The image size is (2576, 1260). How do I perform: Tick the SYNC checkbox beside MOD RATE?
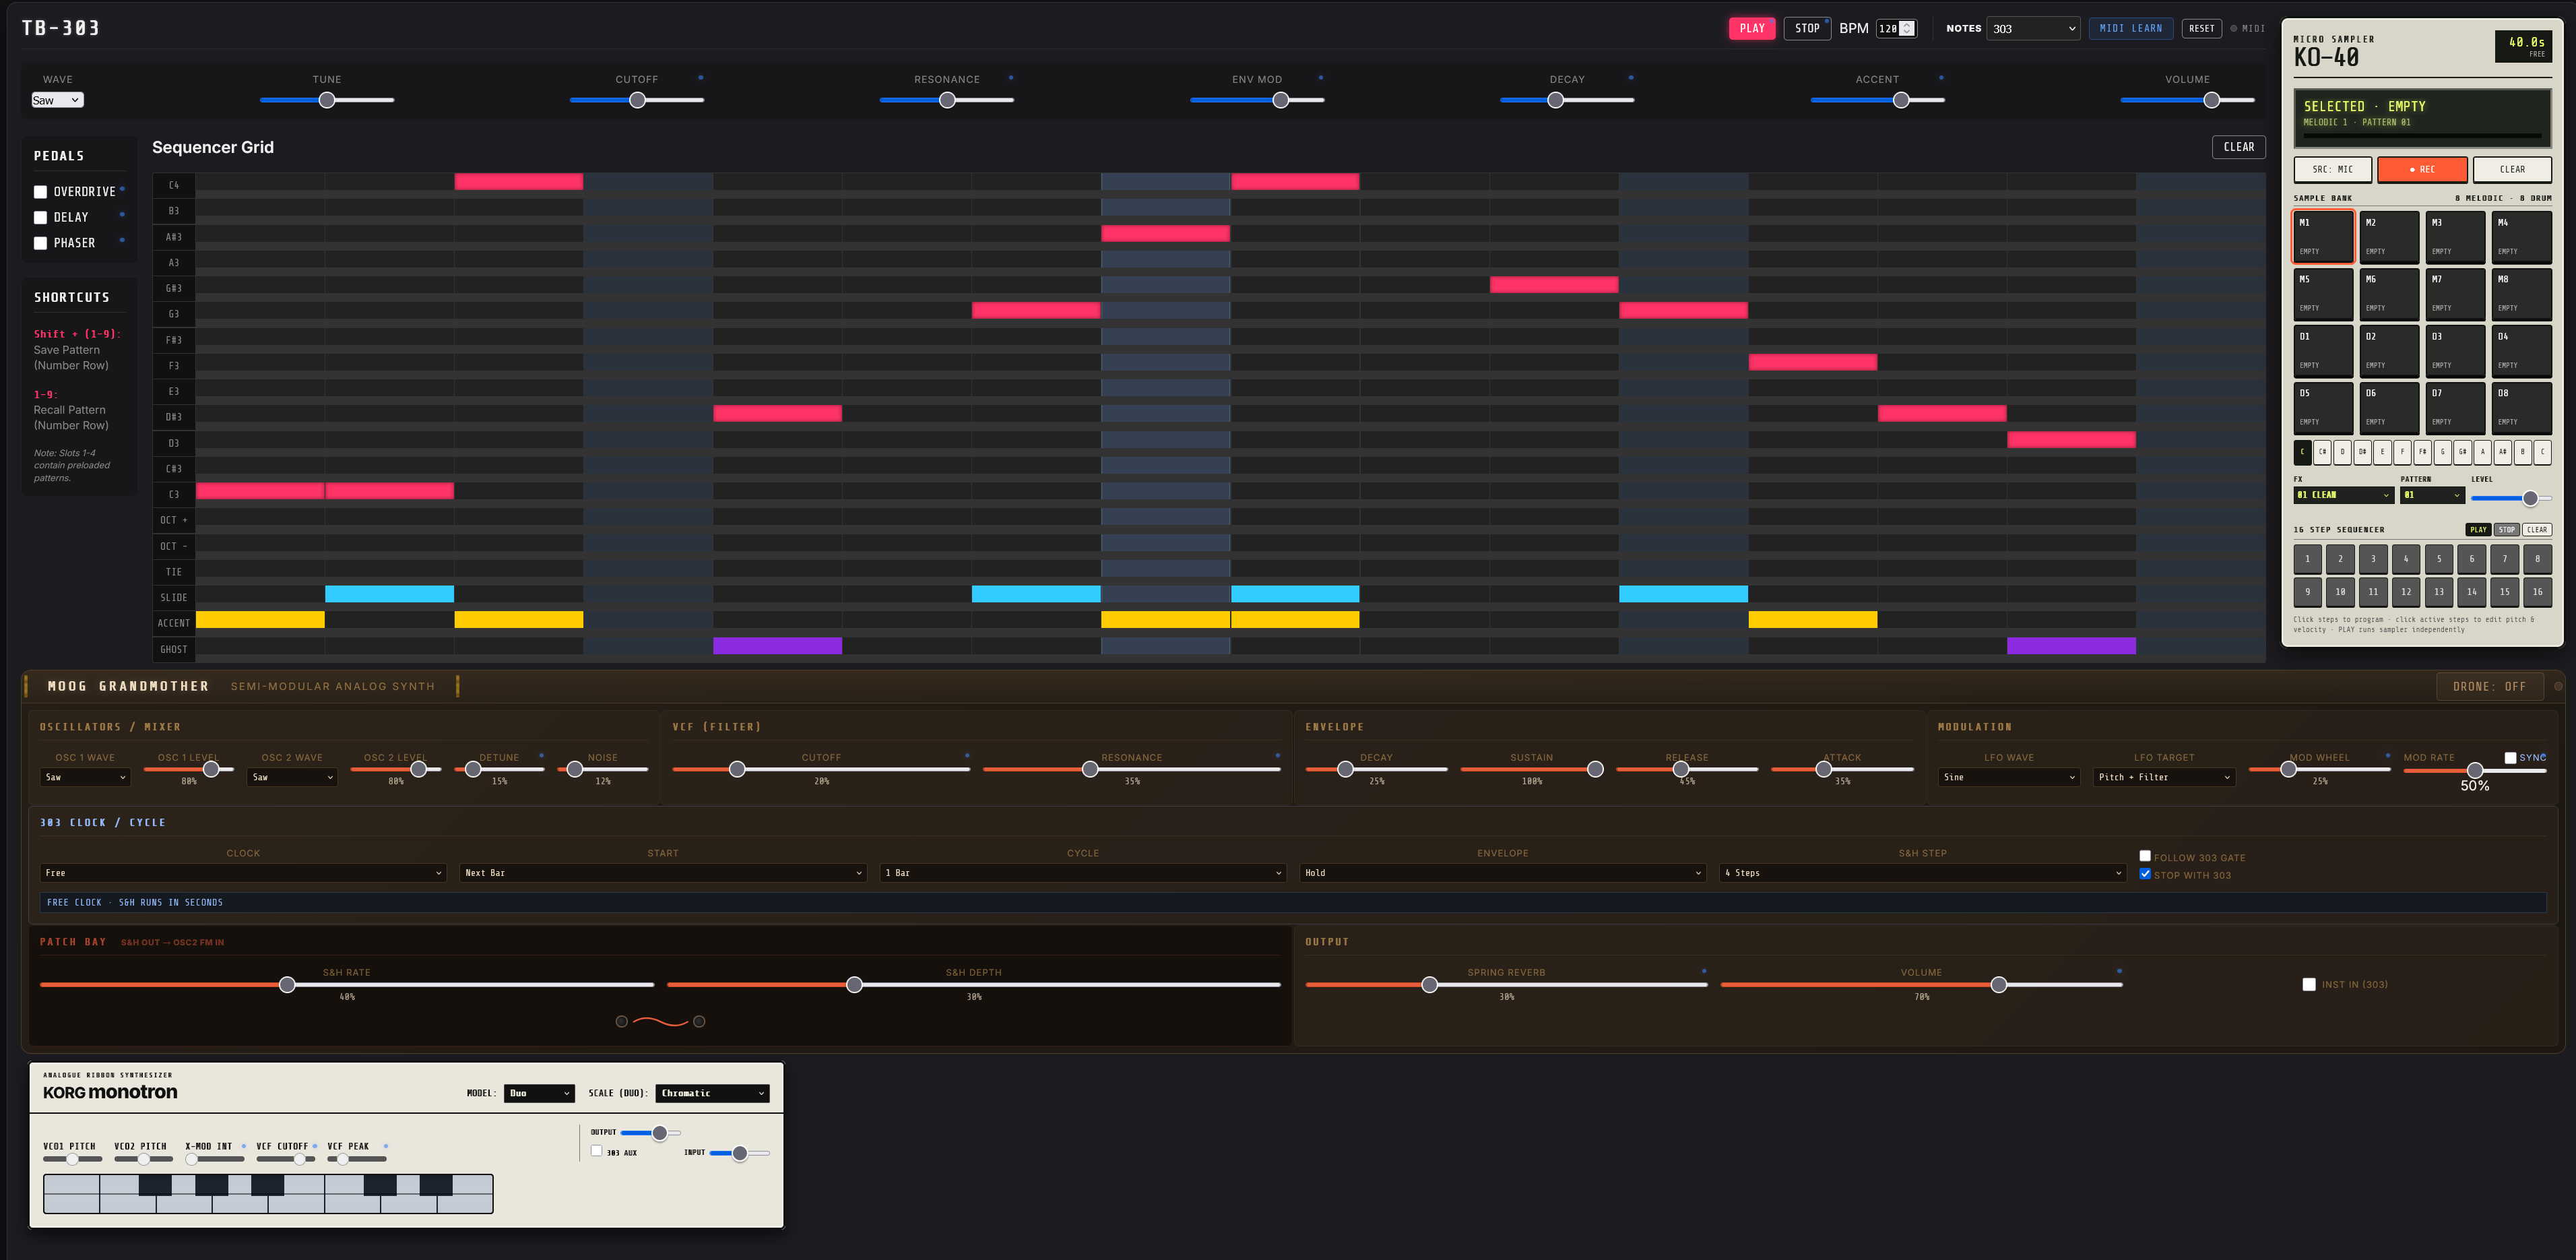coord(2510,758)
